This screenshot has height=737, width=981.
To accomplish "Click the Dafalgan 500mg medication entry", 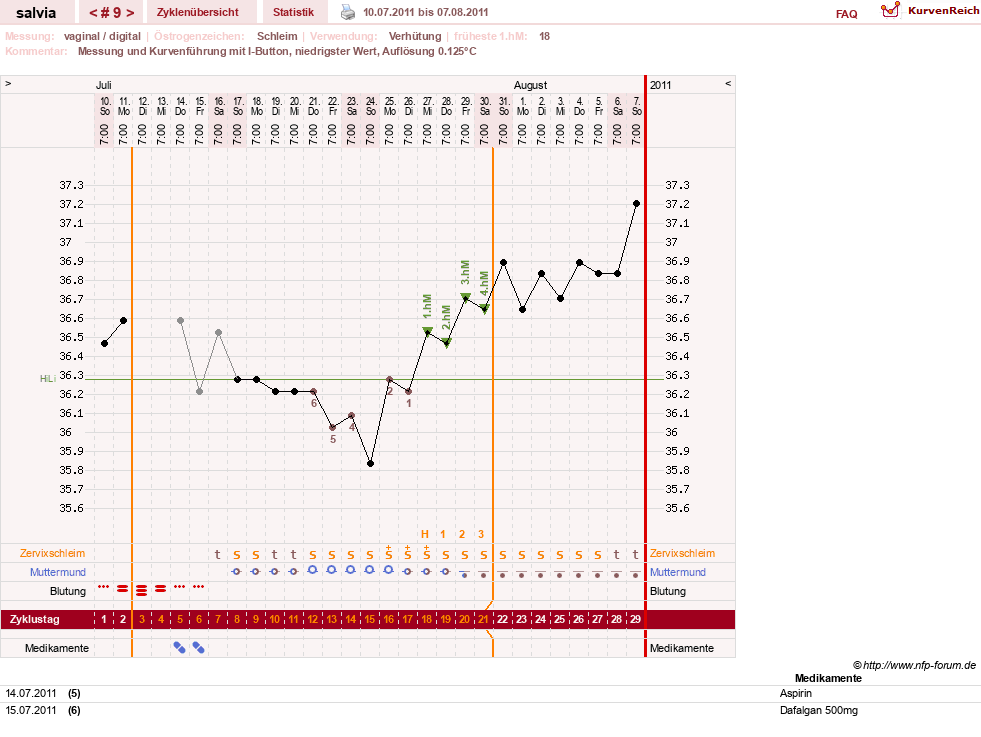I will [x=818, y=710].
